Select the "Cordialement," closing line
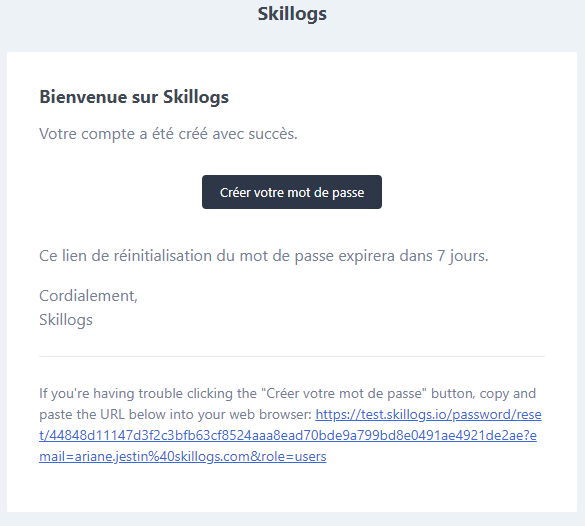Viewport: 585px width, 526px height. pyautogui.click(x=88, y=296)
